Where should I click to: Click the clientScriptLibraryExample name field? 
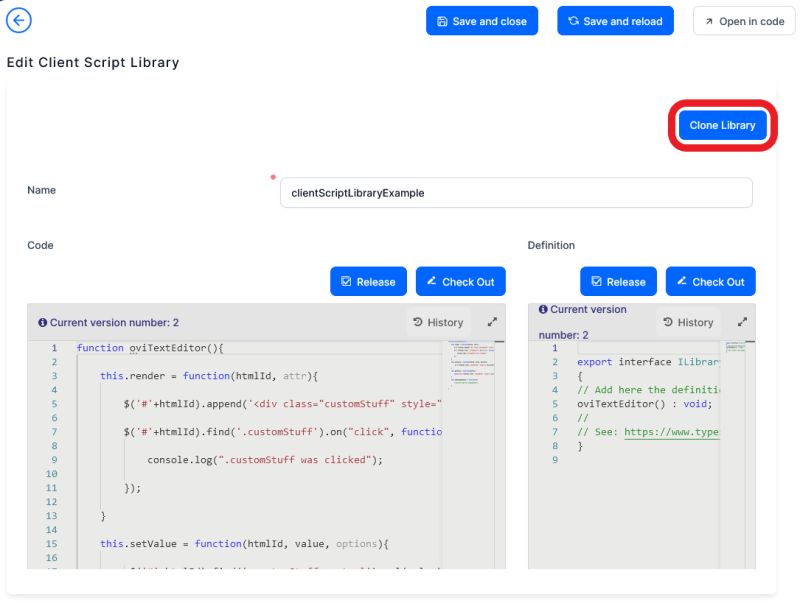tap(517, 192)
